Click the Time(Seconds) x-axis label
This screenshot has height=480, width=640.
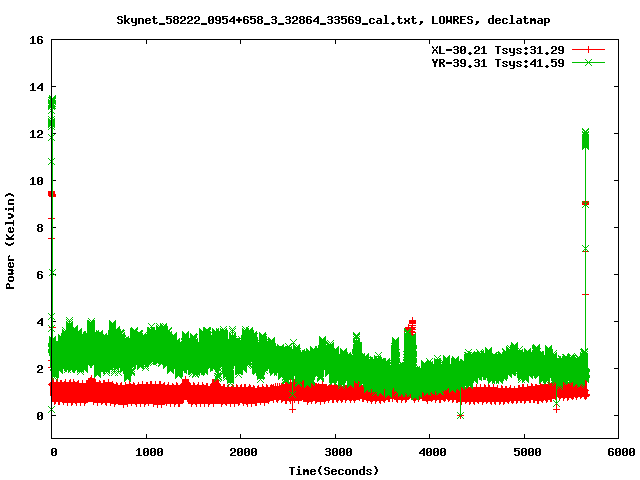[x=333, y=471]
